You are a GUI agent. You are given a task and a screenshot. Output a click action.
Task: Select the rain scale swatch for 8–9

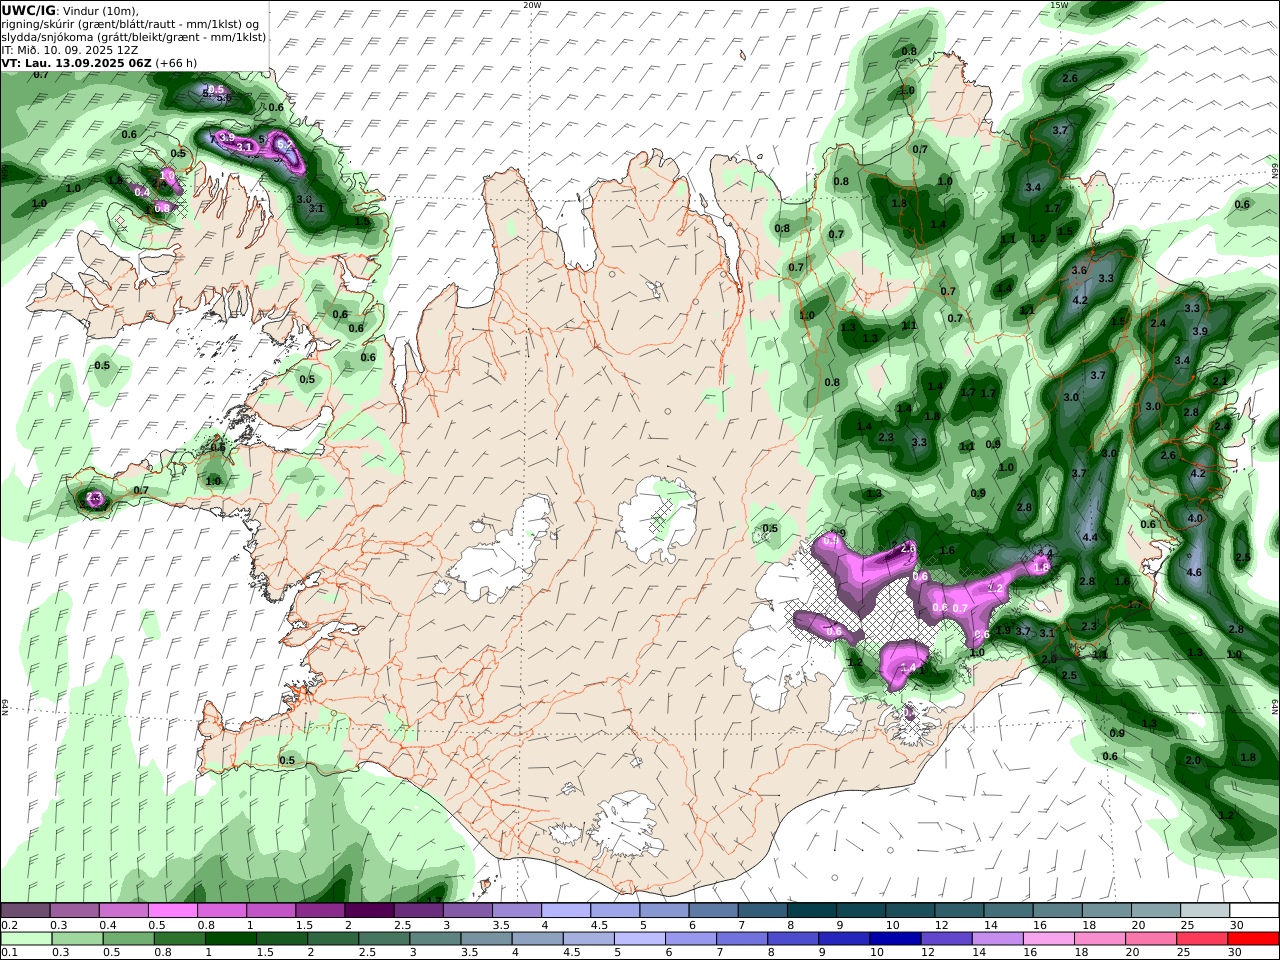(792, 939)
